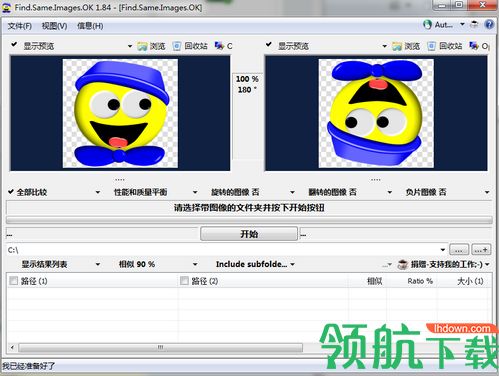Click the left panel 回收站 recycle icon
The image size is (499, 376).
click(177, 46)
